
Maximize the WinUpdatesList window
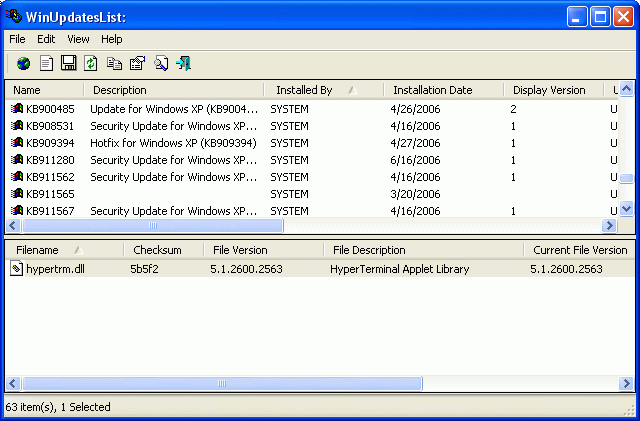coord(600,17)
